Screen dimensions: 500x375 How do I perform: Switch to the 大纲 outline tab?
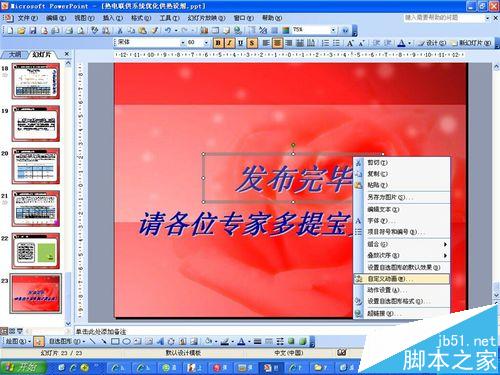point(15,54)
